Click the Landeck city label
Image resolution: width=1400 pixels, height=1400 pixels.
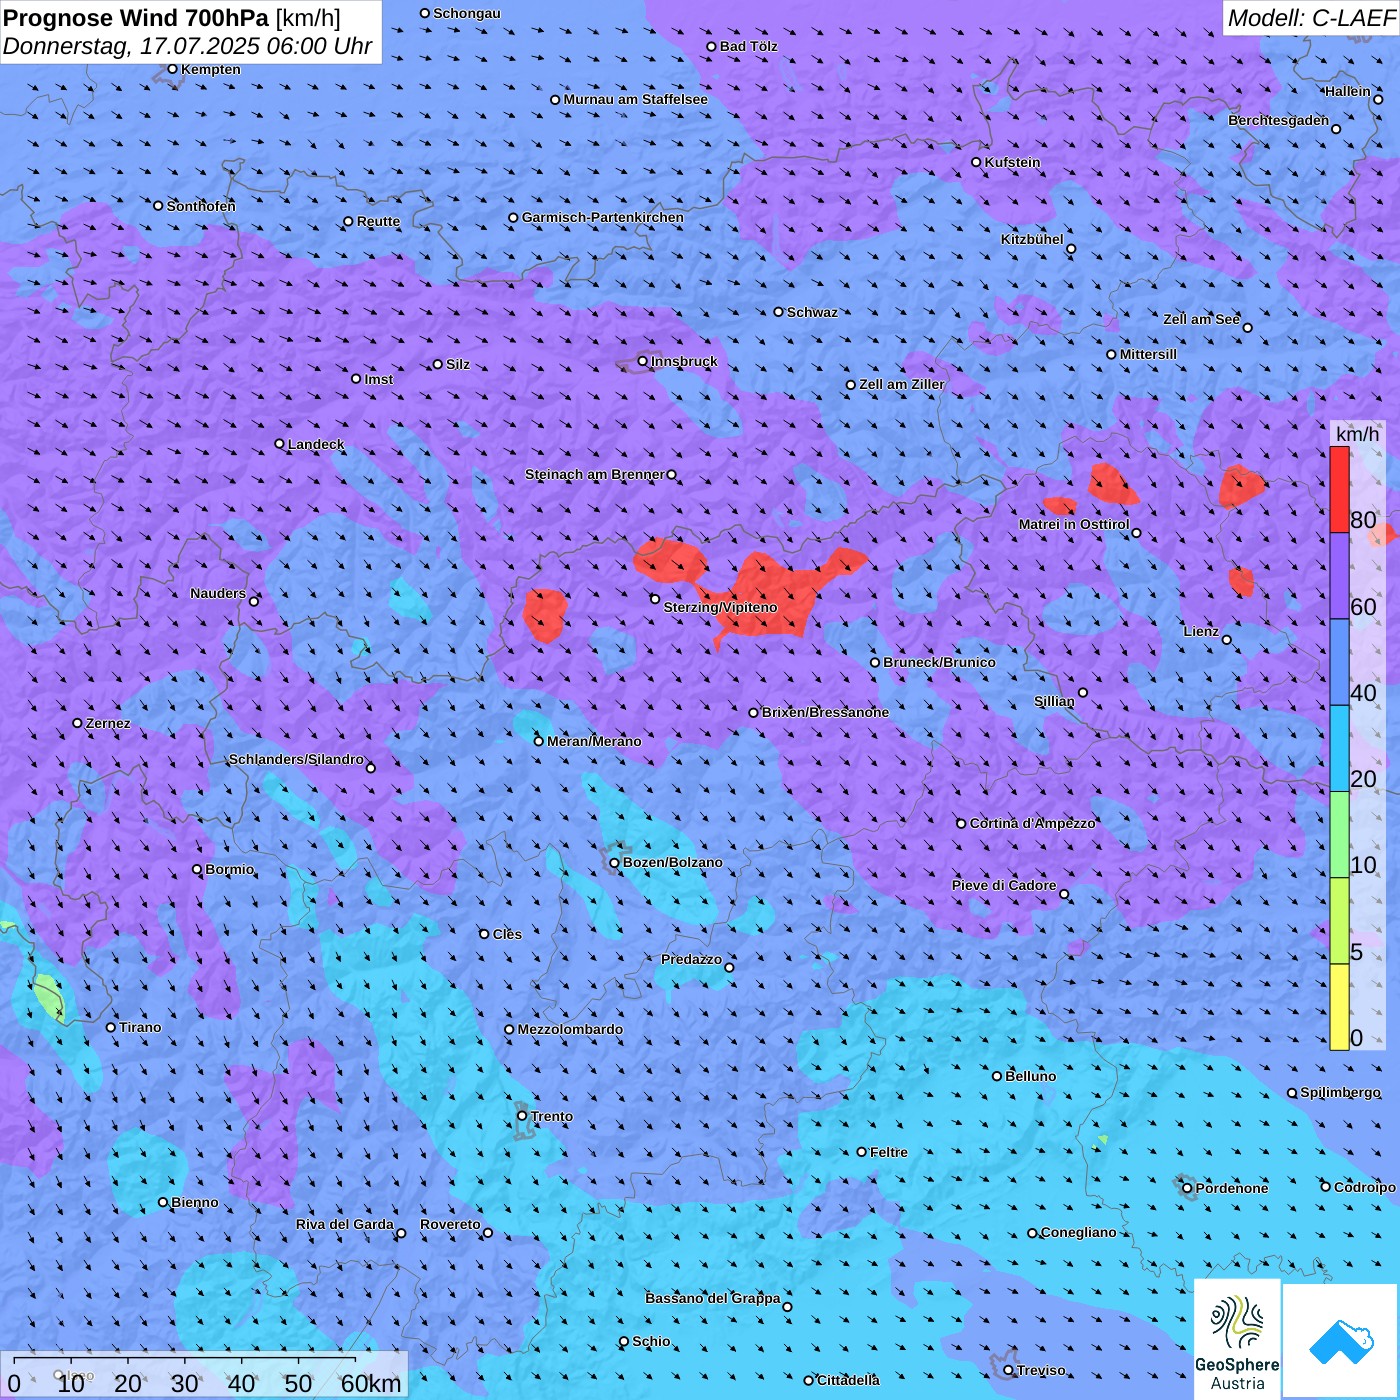[x=316, y=444]
